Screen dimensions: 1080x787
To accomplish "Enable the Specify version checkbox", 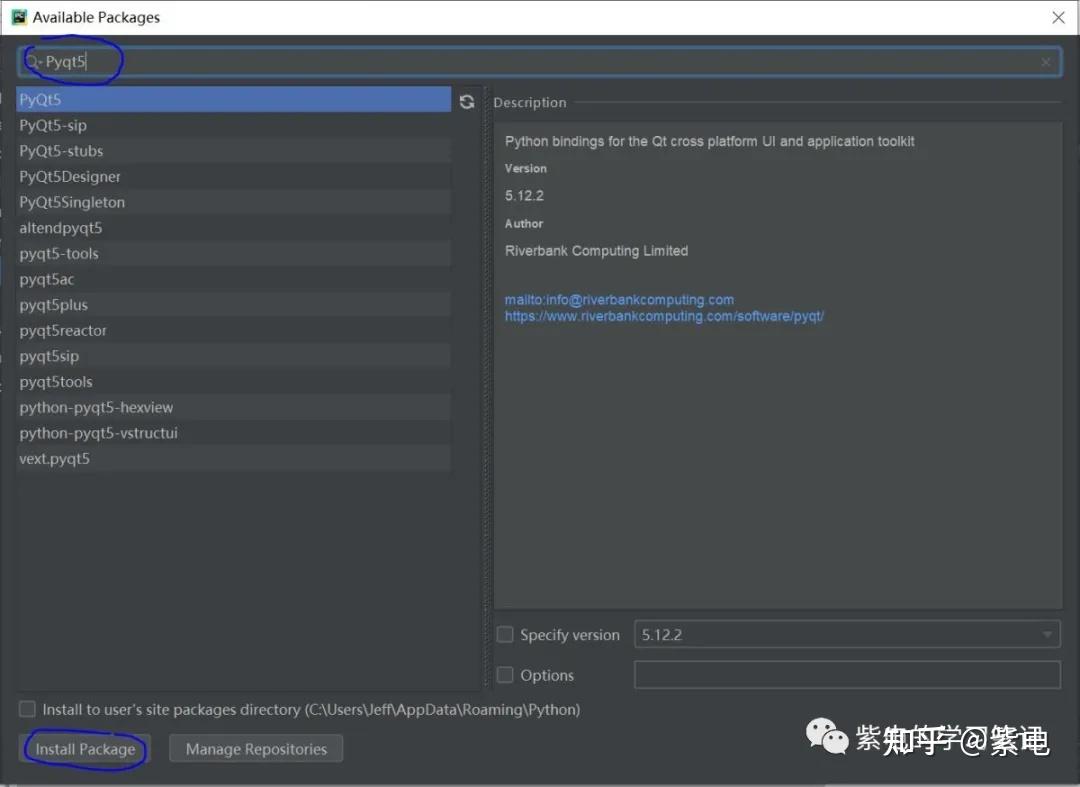I will [x=505, y=634].
